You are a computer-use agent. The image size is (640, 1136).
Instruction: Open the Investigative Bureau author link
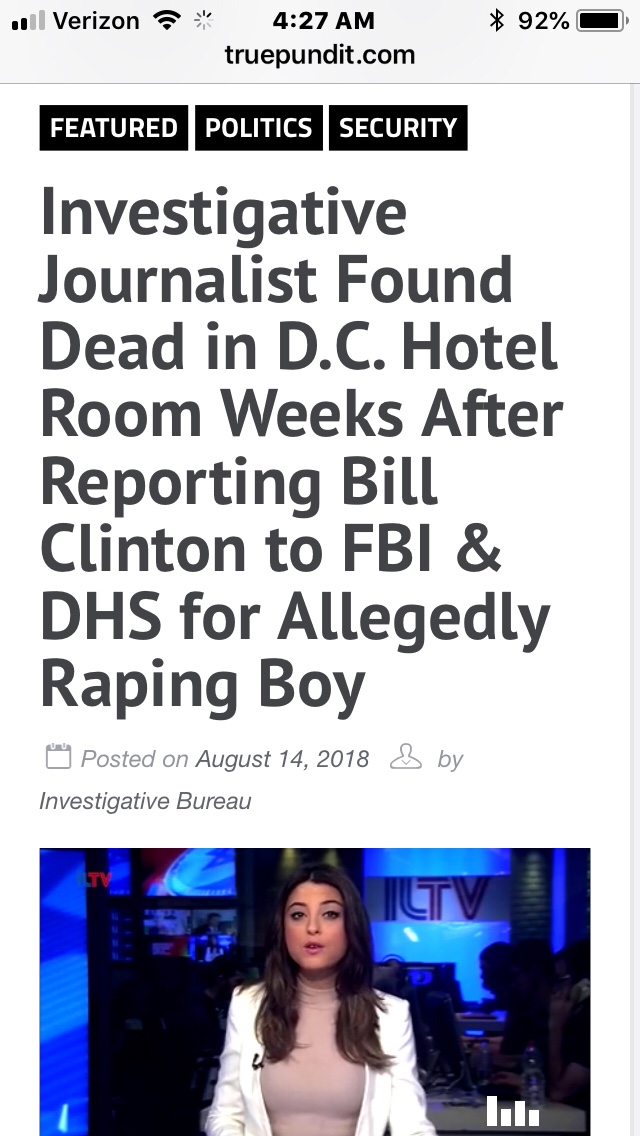click(x=145, y=801)
